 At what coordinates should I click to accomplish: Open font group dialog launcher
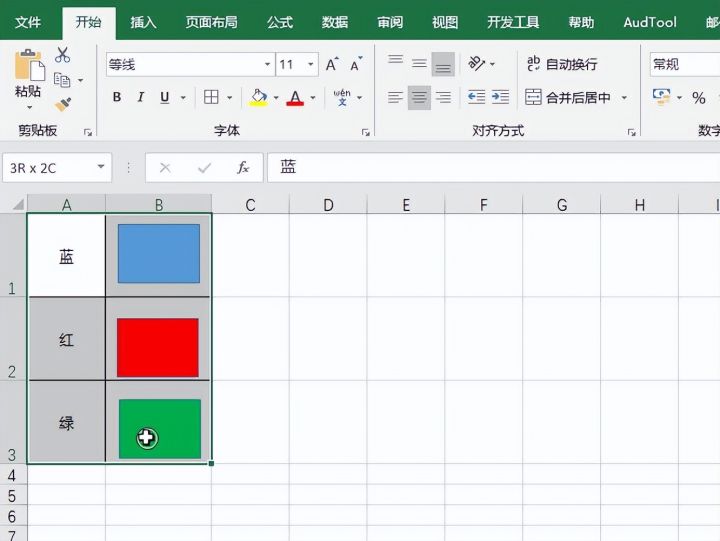[x=366, y=133]
